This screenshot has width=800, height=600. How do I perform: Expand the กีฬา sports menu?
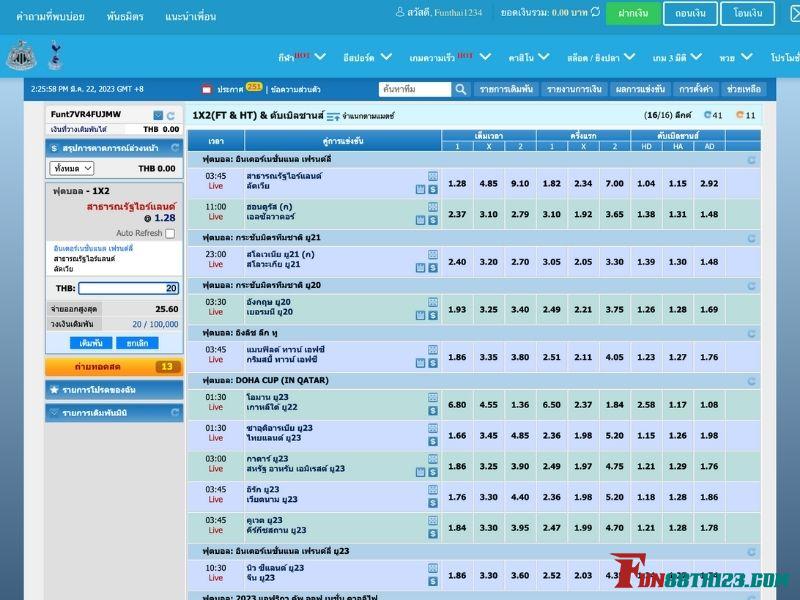pos(302,57)
